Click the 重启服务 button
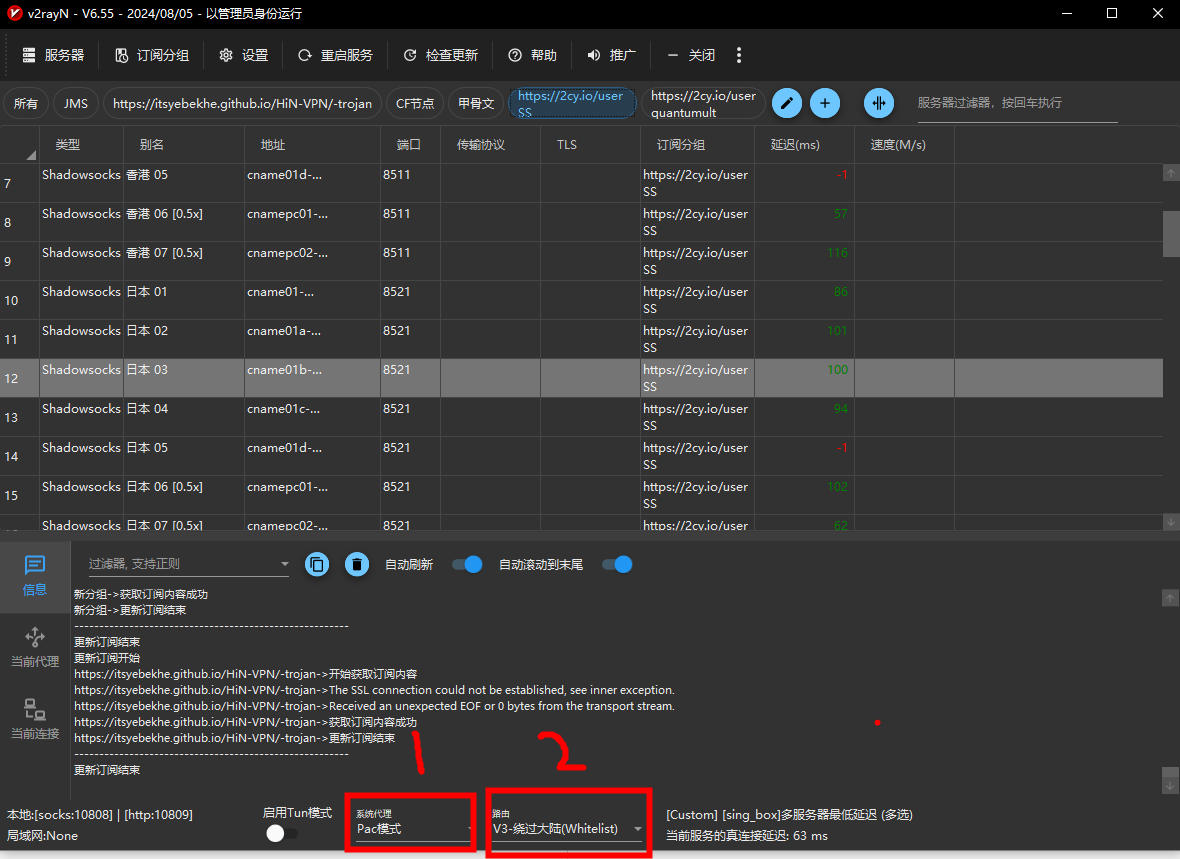Viewport: 1180px width, 859px height. tap(335, 55)
